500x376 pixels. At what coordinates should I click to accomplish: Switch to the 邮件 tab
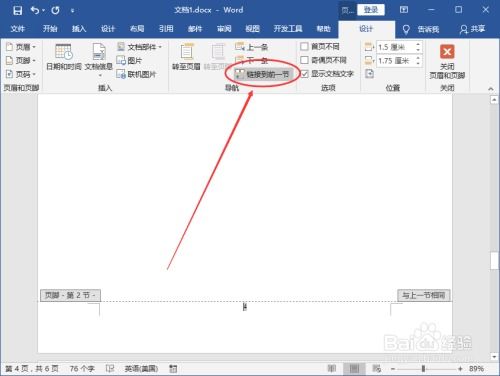pyautogui.click(x=195, y=29)
